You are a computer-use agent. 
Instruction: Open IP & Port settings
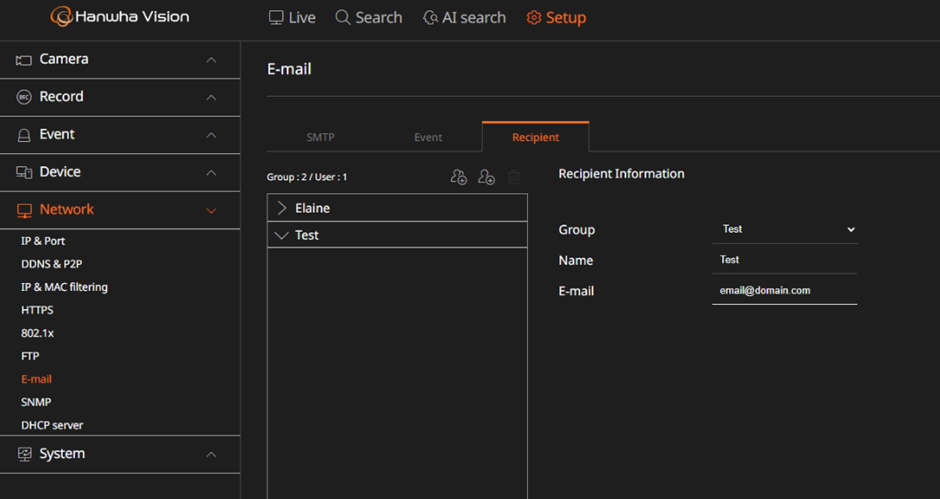tap(43, 241)
